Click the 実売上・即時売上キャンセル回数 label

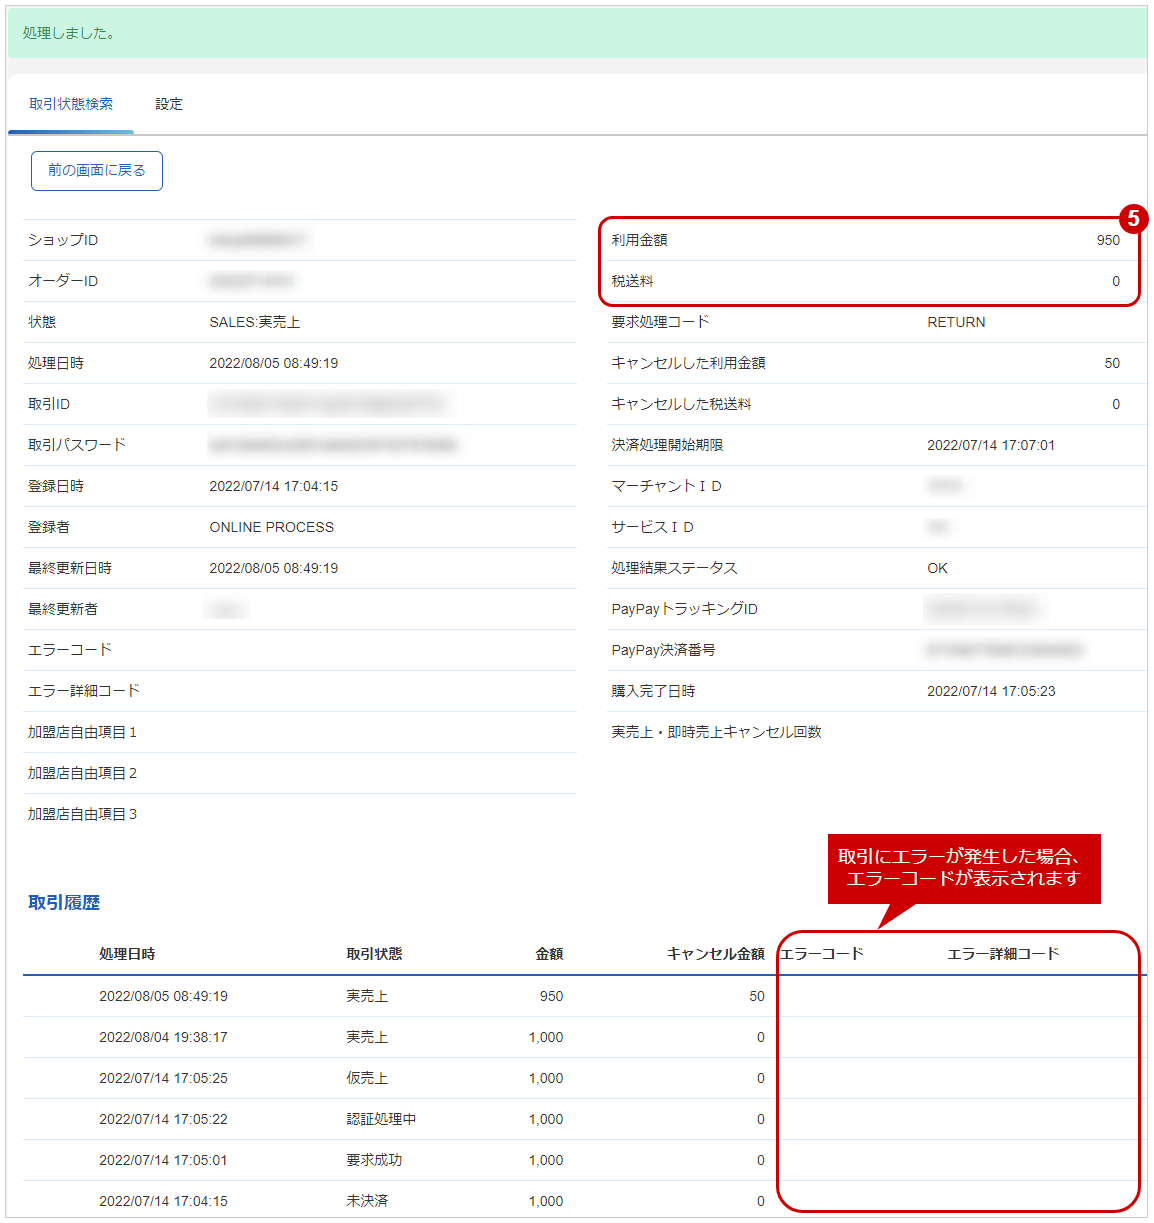717,732
